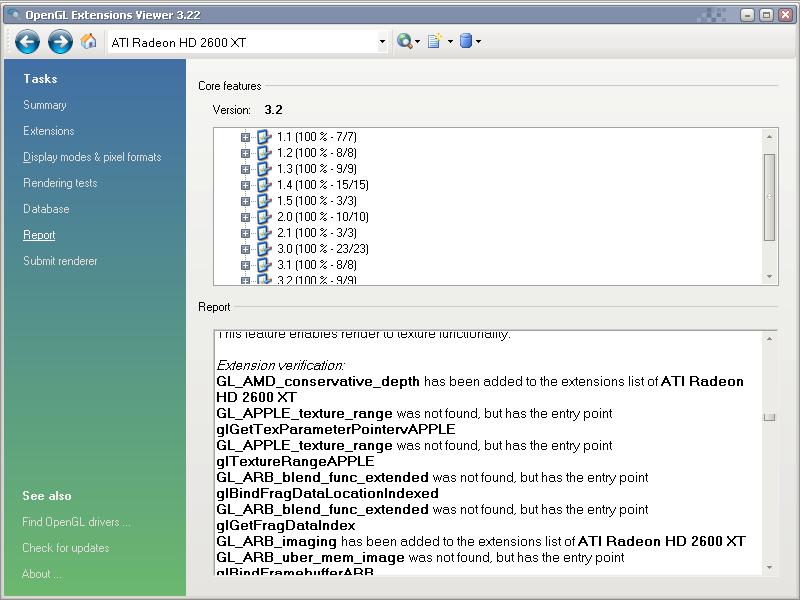Expand the 2.1 (100 % - 3/3) node
Viewport: 800px width, 600px height.
(x=245, y=233)
